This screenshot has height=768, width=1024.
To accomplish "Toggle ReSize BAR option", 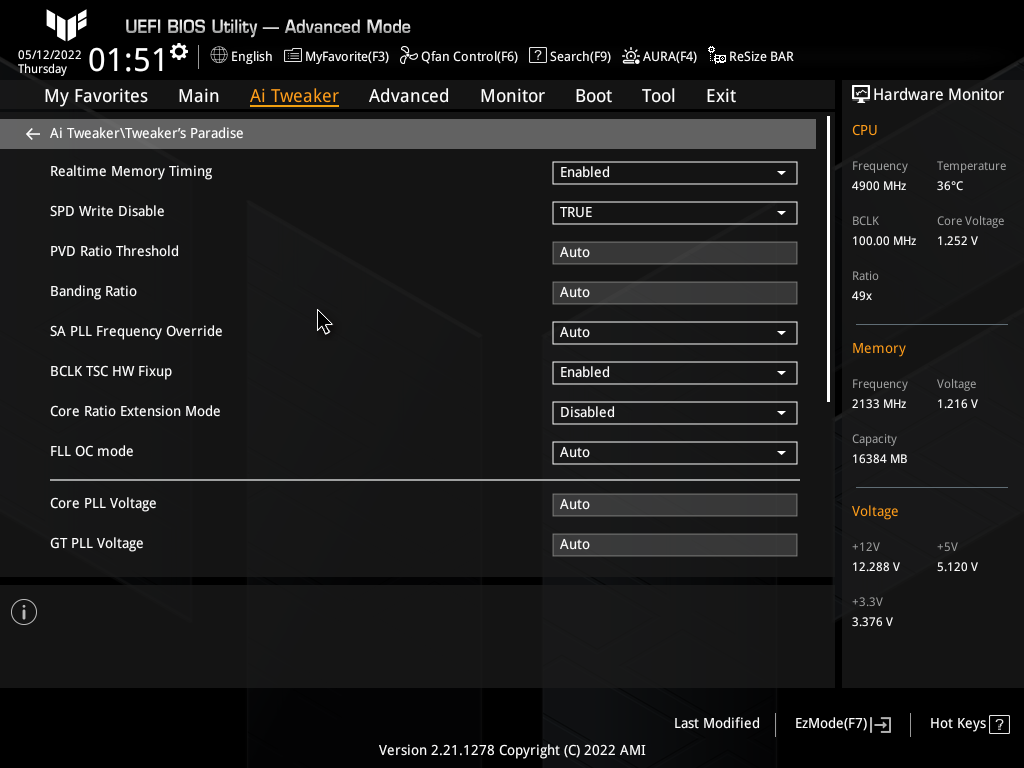I will pos(751,56).
